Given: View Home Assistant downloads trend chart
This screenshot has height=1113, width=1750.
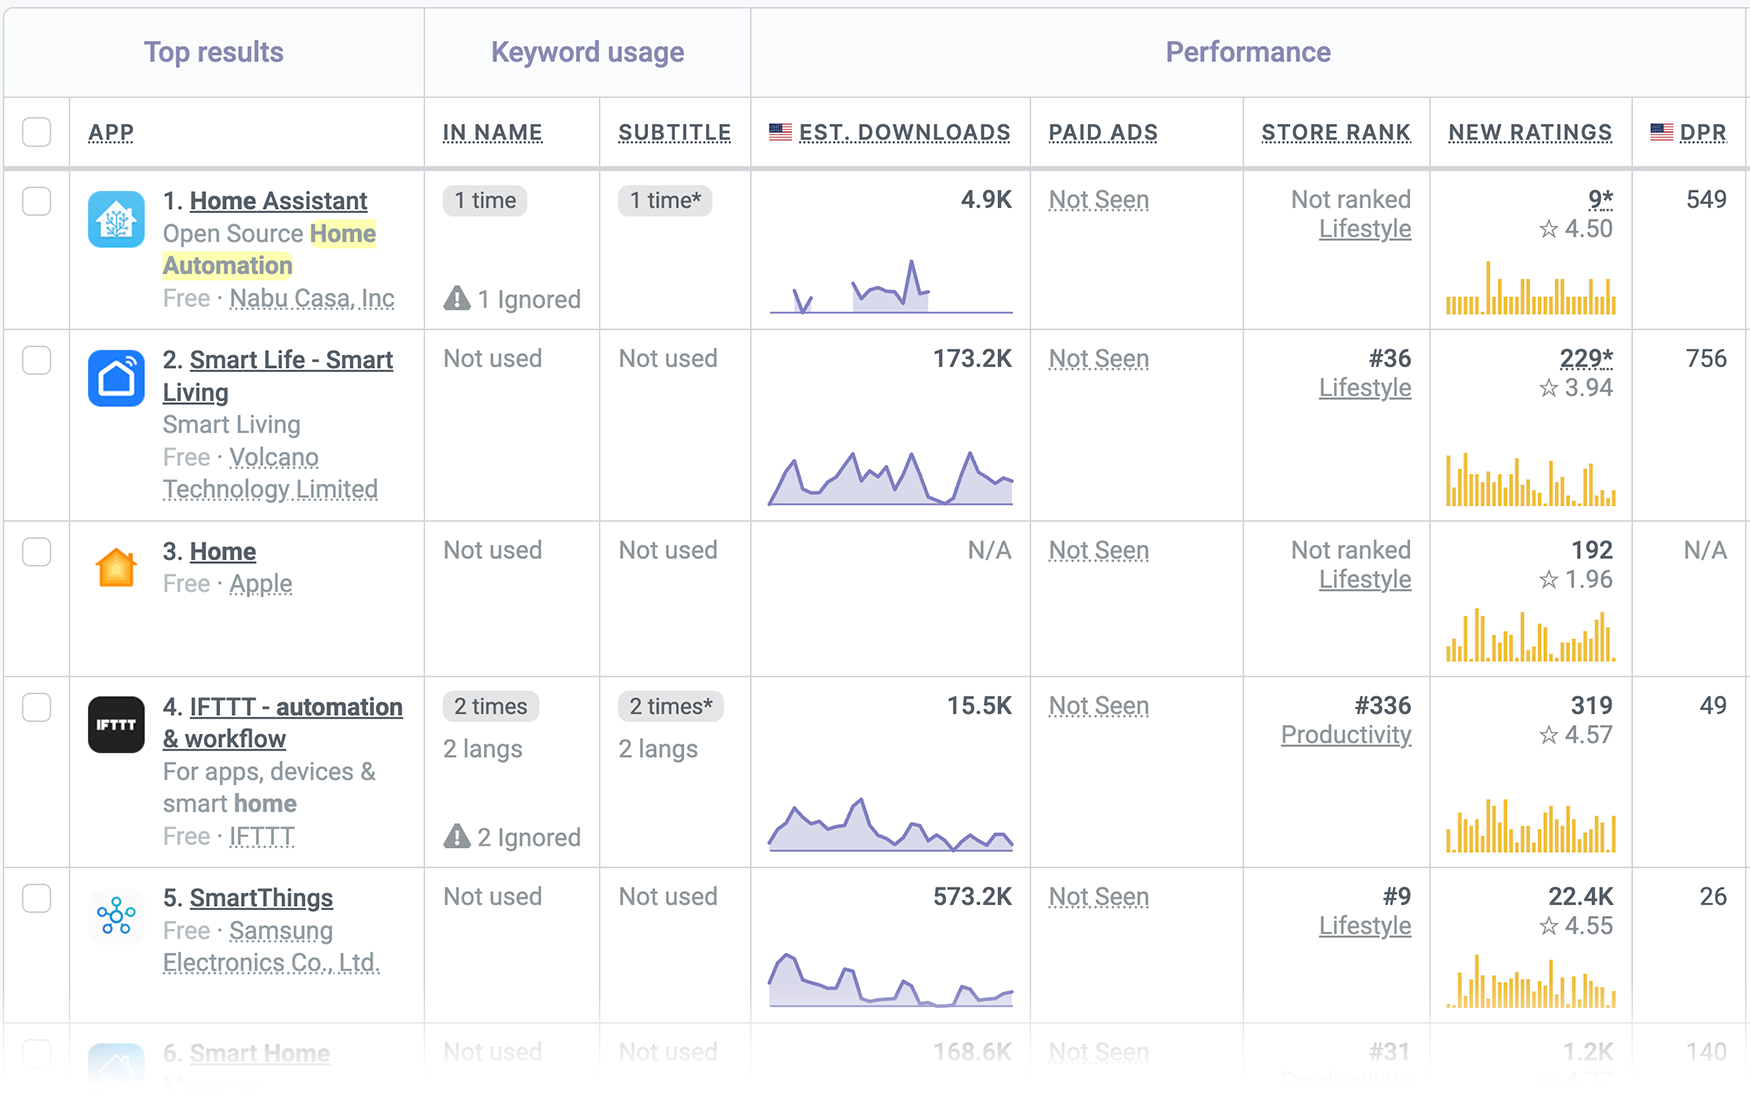Looking at the screenshot, I should click(x=891, y=287).
